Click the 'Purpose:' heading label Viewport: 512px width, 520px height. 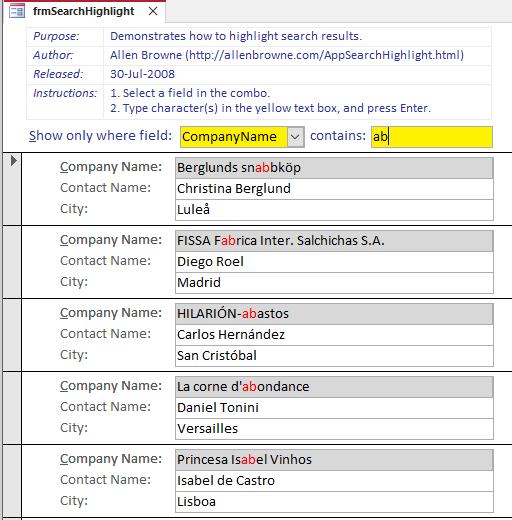point(56,36)
